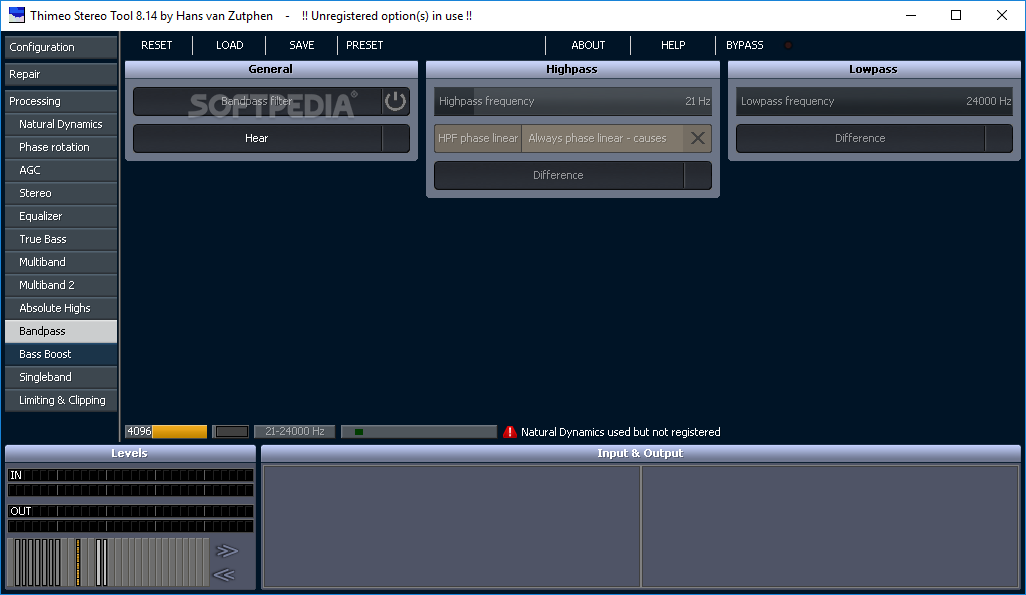Collapse levels with the left double-arrow icon
The width and height of the screenshot is (1026, 595).
click(x=224, y=575)
